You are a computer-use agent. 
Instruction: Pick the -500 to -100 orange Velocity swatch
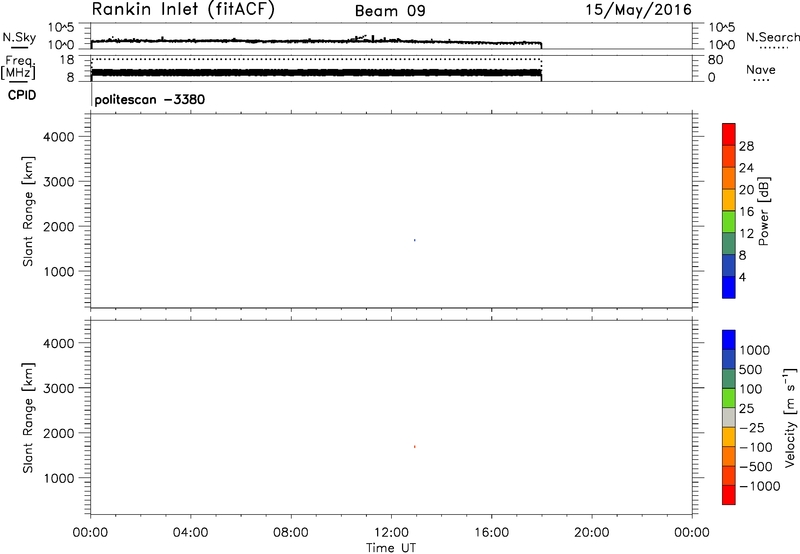tap(729, 457)
